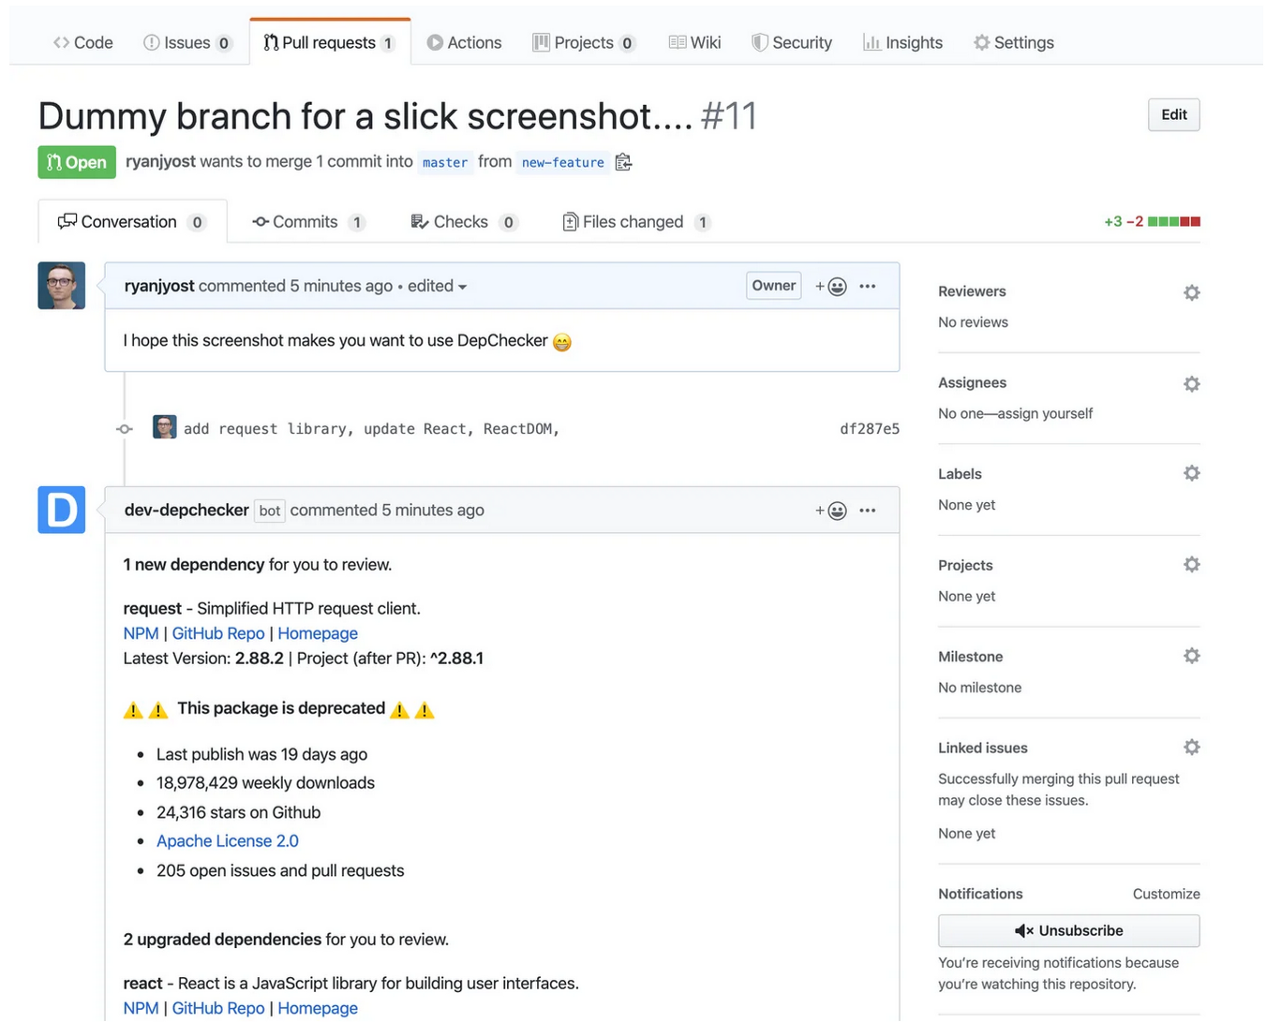This screenshot has width=1280, height=1036.
Task: Open the Actions repository tab
Action: pyautogui.click(x=464, y=43)
